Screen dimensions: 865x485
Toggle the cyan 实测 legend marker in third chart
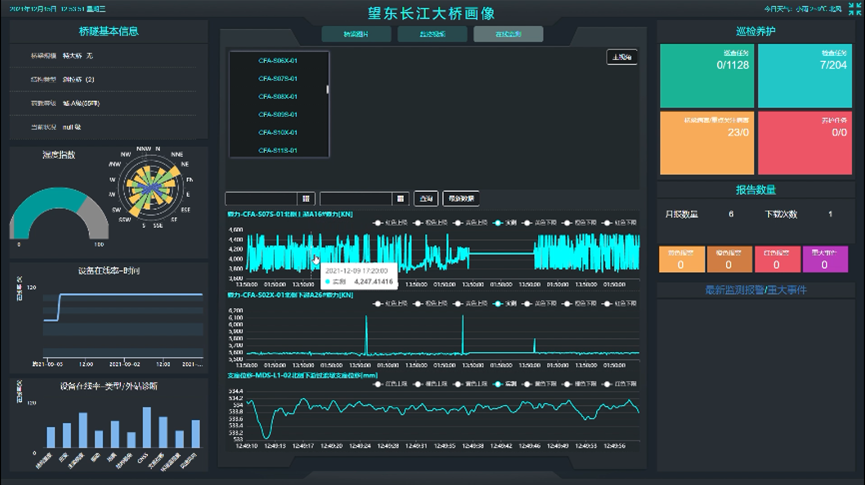point(497,383)
